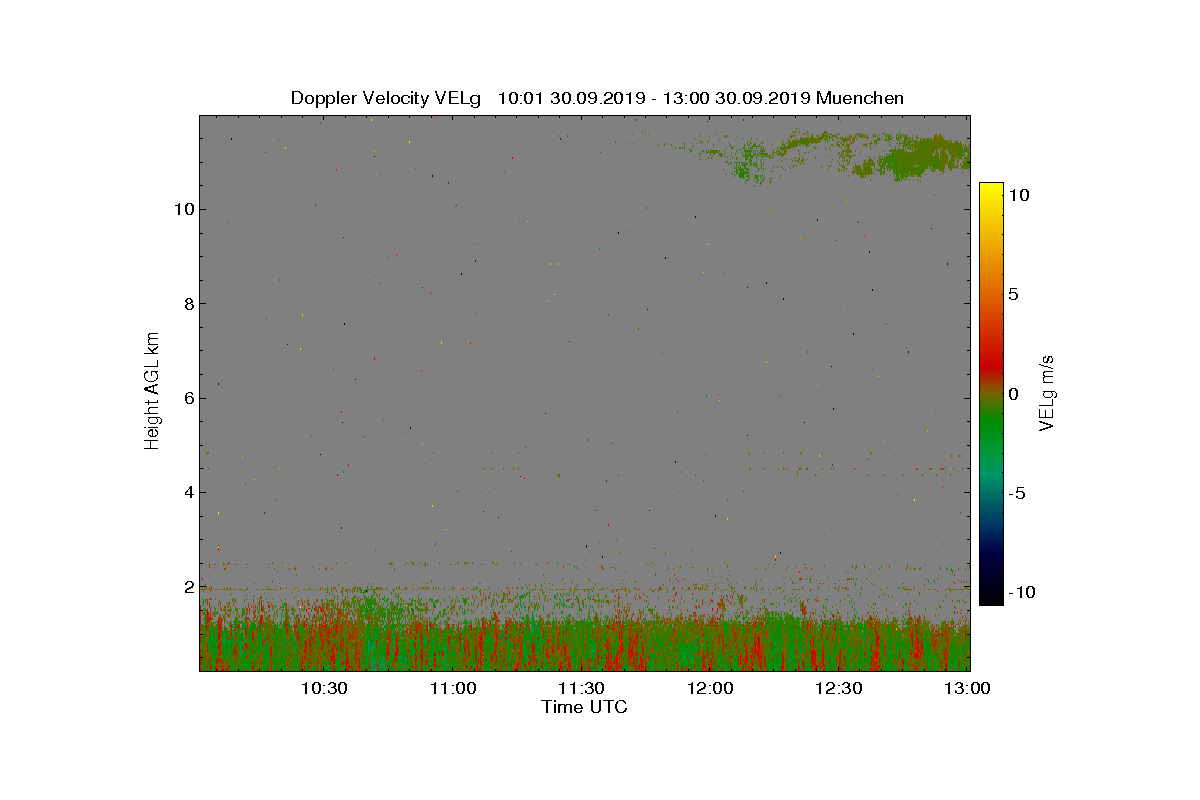The width and height of the screenshot is (1200, 800).
Task: Select the 12:30 time tick label
Action: click(839, 688)
